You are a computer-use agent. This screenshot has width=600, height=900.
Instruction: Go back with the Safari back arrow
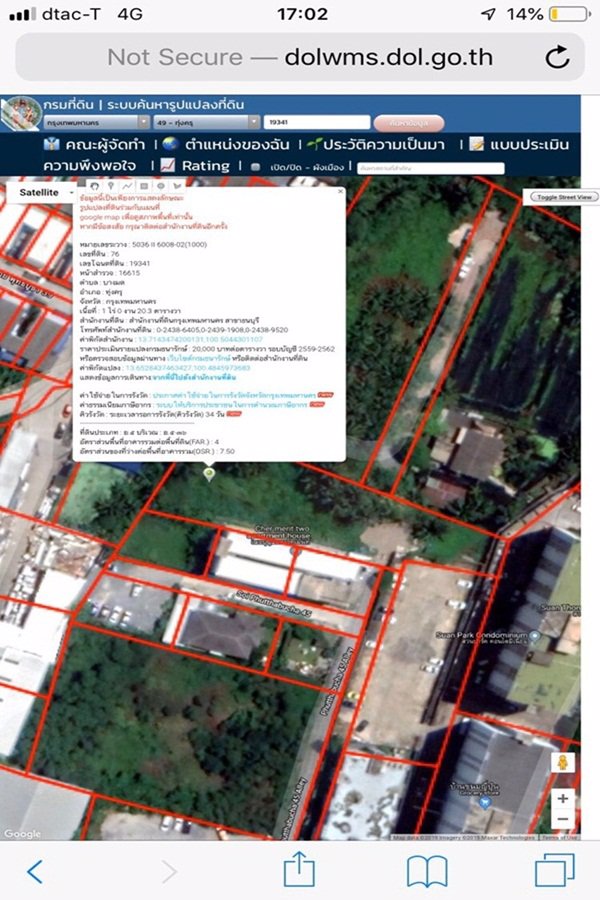pos(35,871)
